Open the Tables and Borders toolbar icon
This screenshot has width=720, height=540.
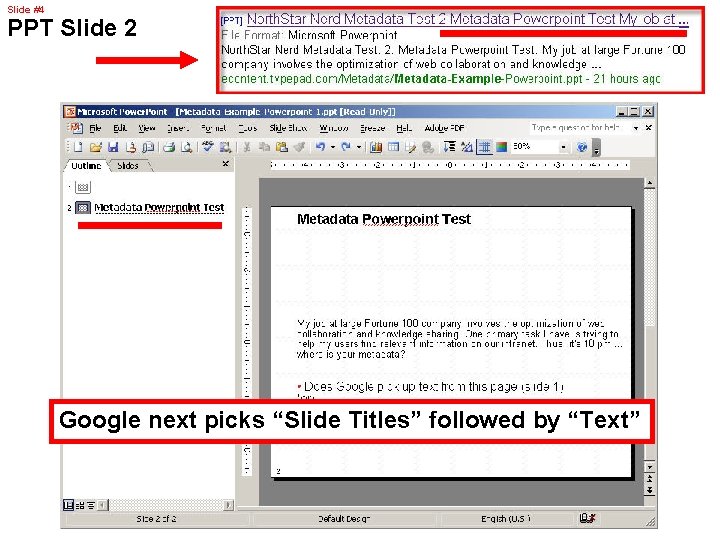[x=411, y=147]
